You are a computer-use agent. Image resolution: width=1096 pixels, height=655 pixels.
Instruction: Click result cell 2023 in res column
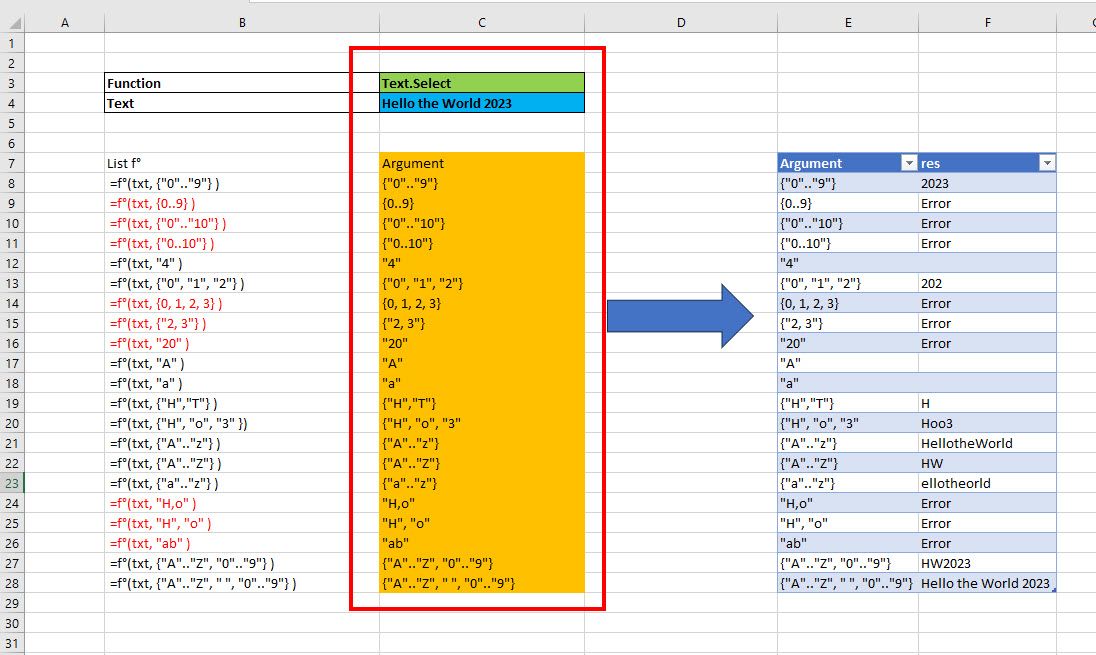point(987,183)
